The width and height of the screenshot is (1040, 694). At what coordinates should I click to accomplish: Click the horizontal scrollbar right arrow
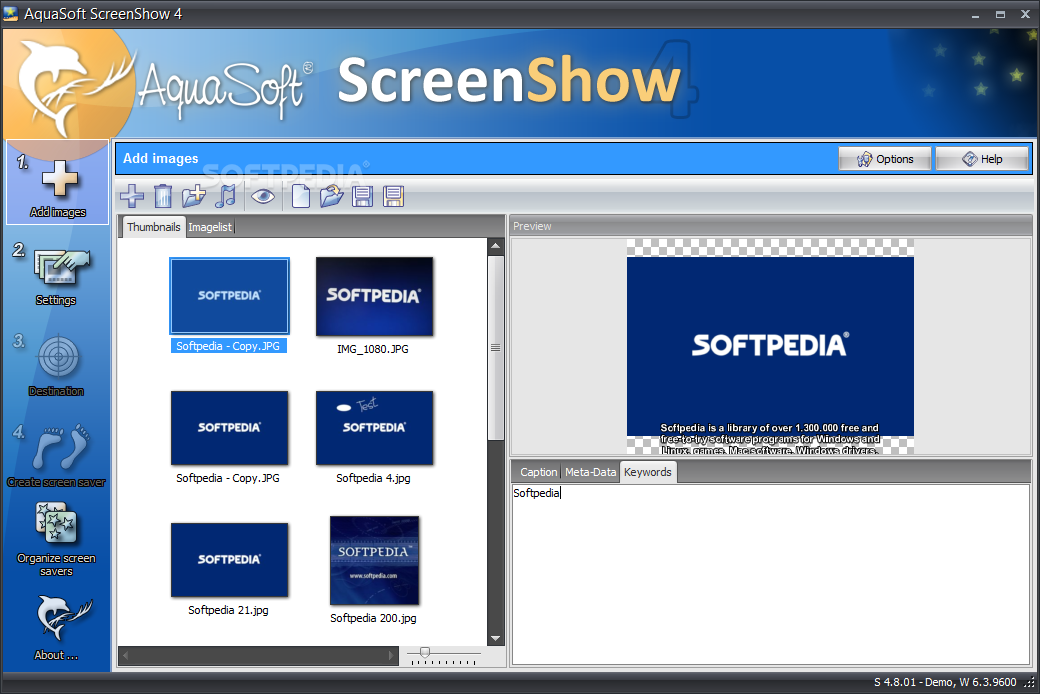[391, 656]
